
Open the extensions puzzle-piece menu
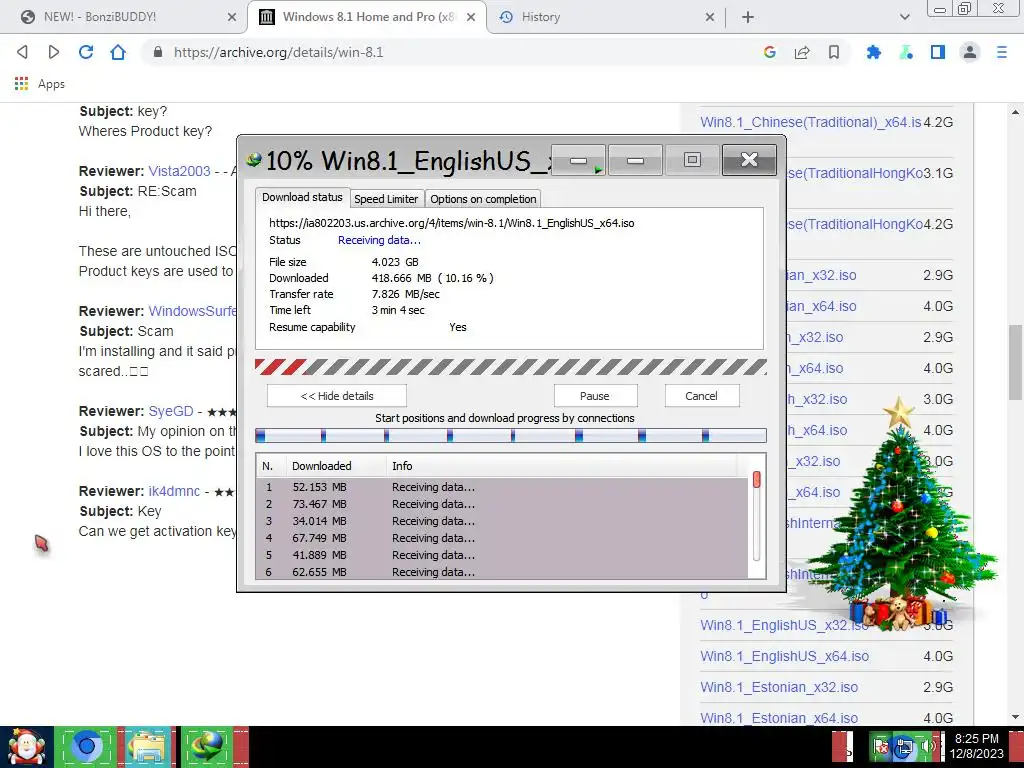pos(873,52)
